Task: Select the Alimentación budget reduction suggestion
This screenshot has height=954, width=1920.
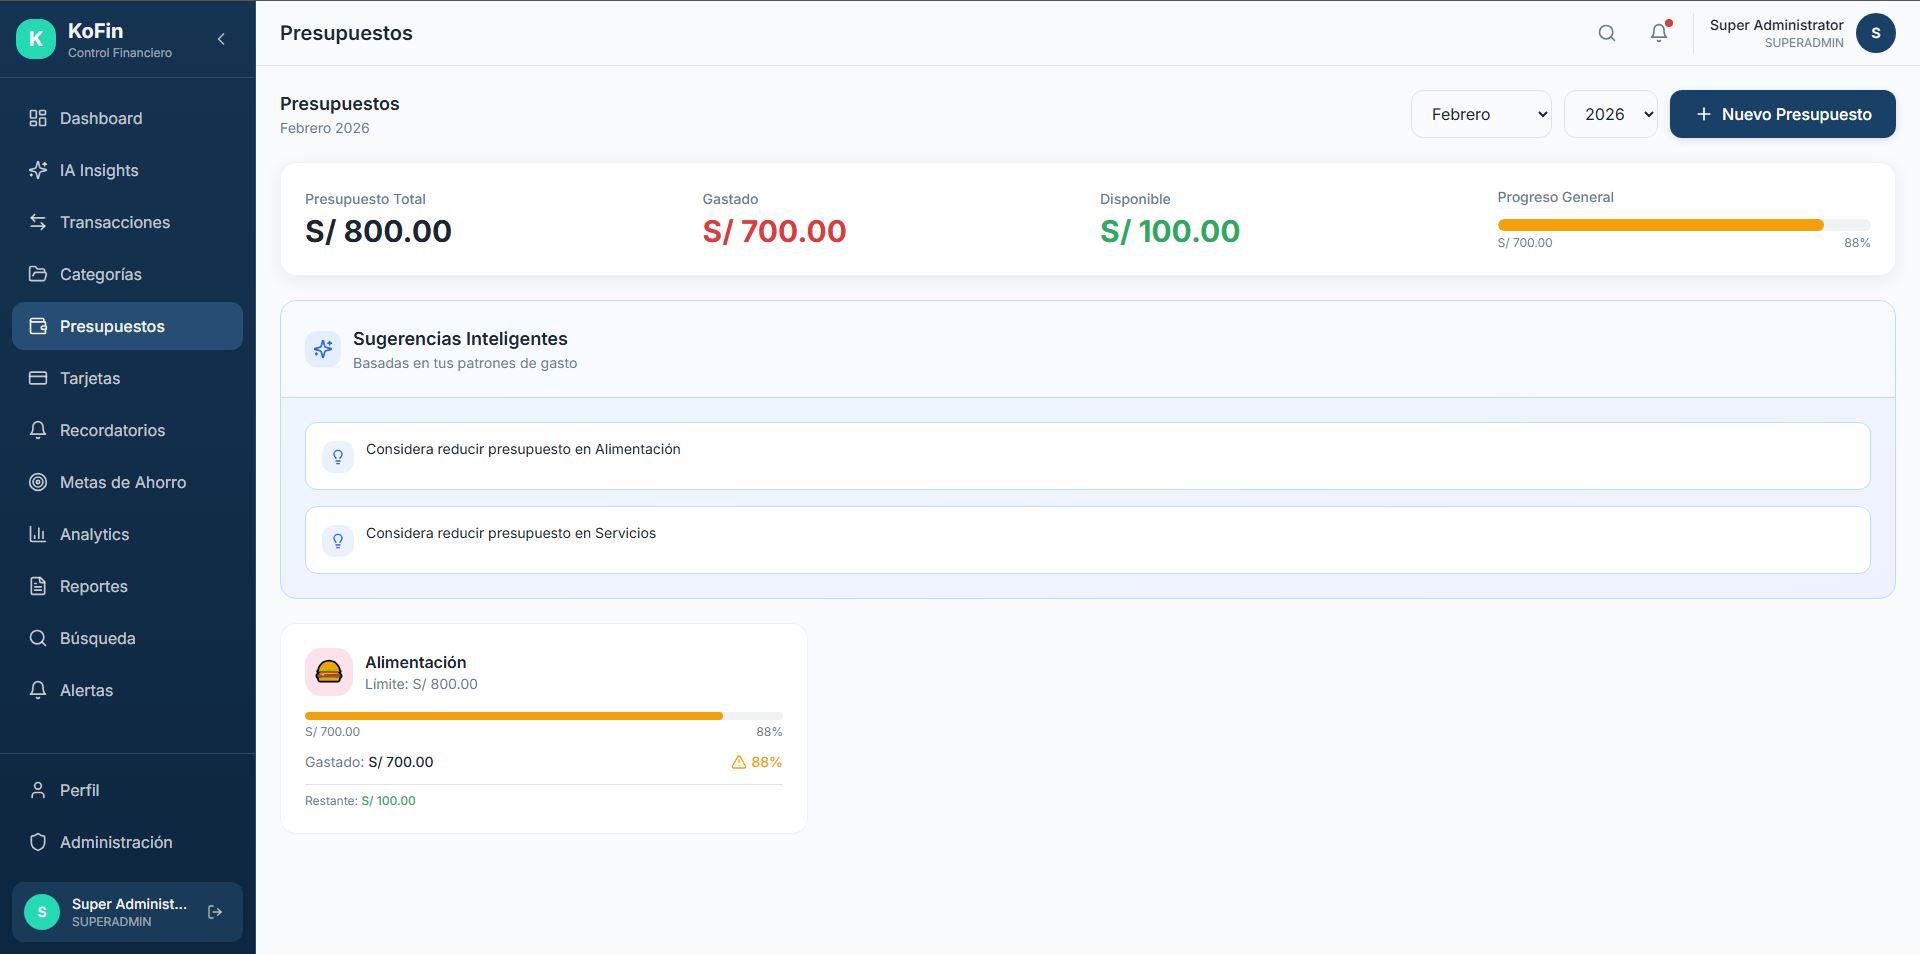Action: [x=1087, y=456]
